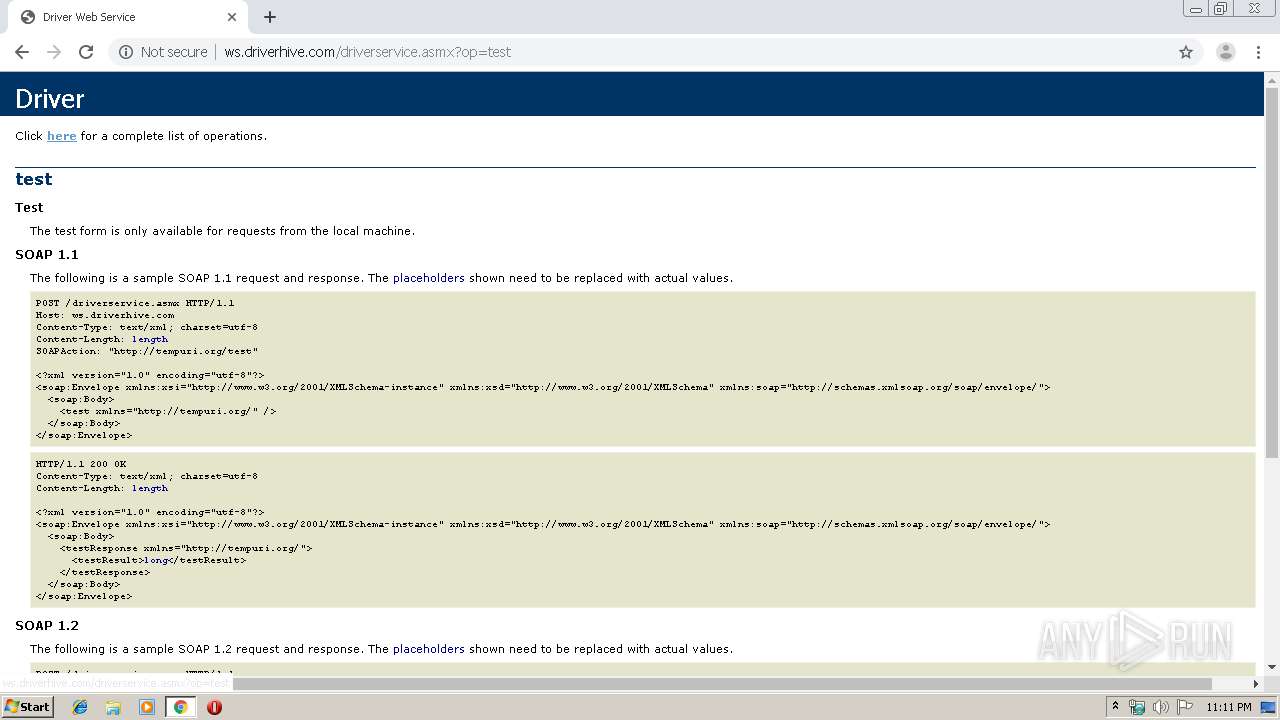Click the horizontal scrollbar right arrow

tap(1257, 683)
